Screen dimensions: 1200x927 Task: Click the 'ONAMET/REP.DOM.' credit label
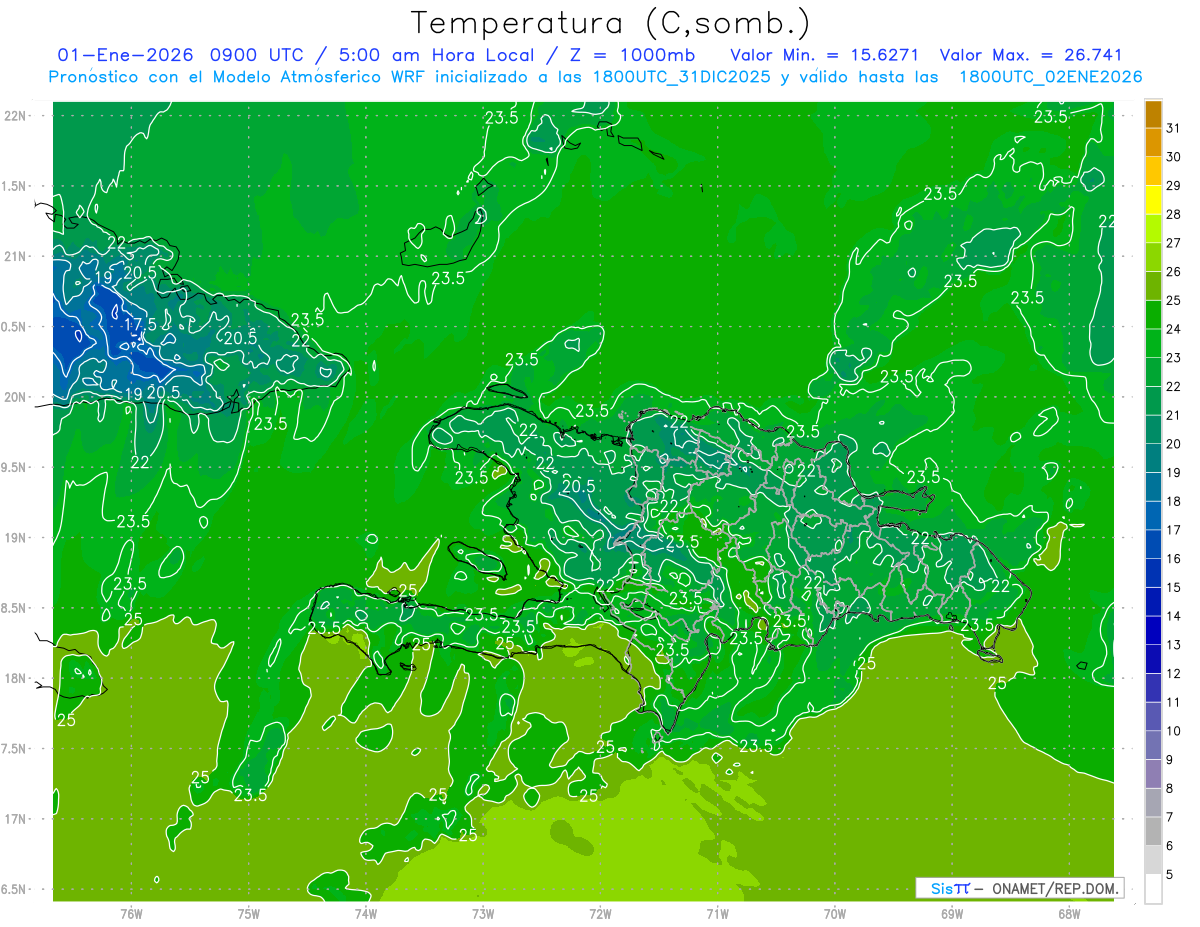[x=1055, y=888]
